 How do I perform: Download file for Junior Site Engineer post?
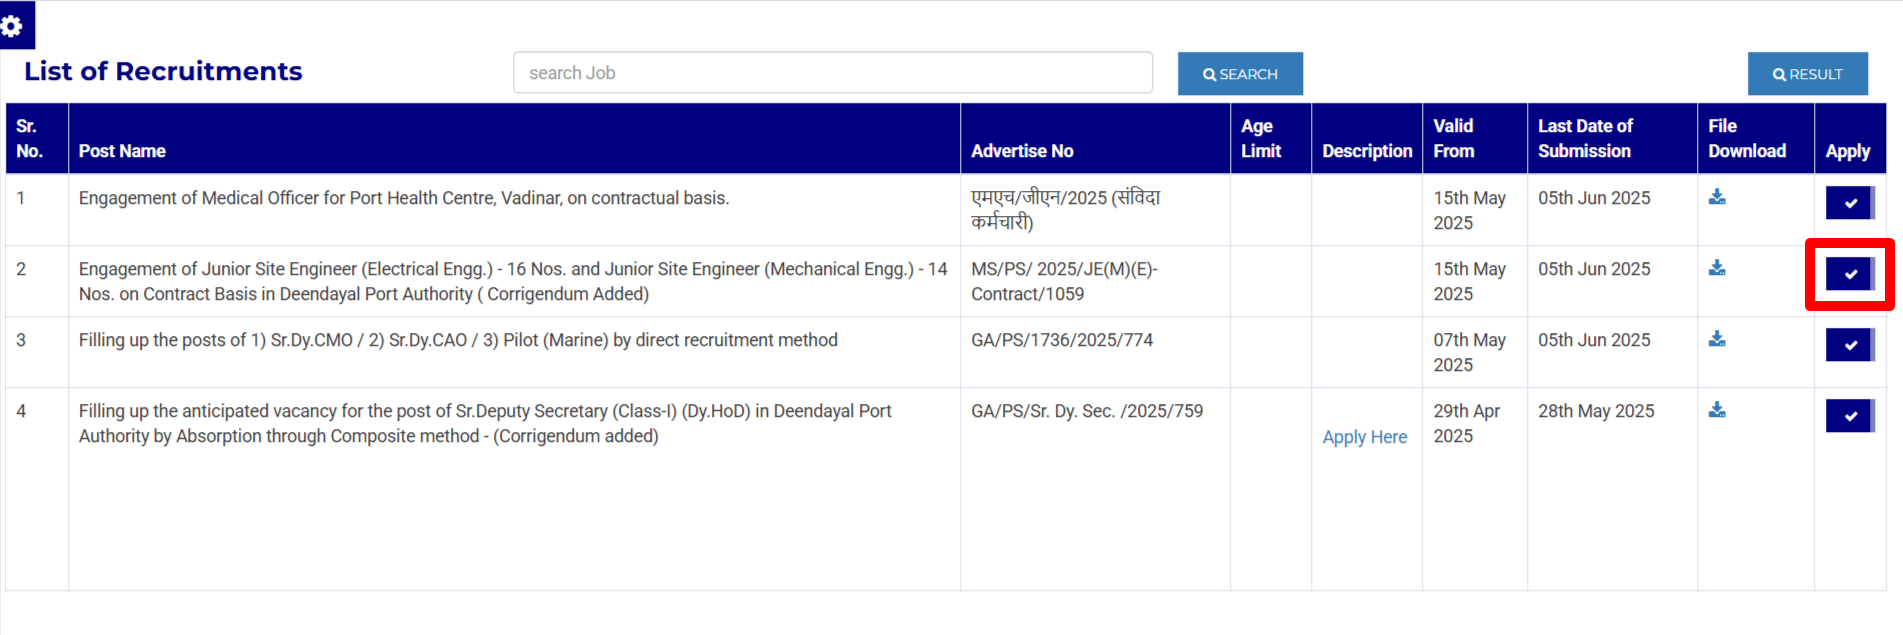[x=1716, y=268]
